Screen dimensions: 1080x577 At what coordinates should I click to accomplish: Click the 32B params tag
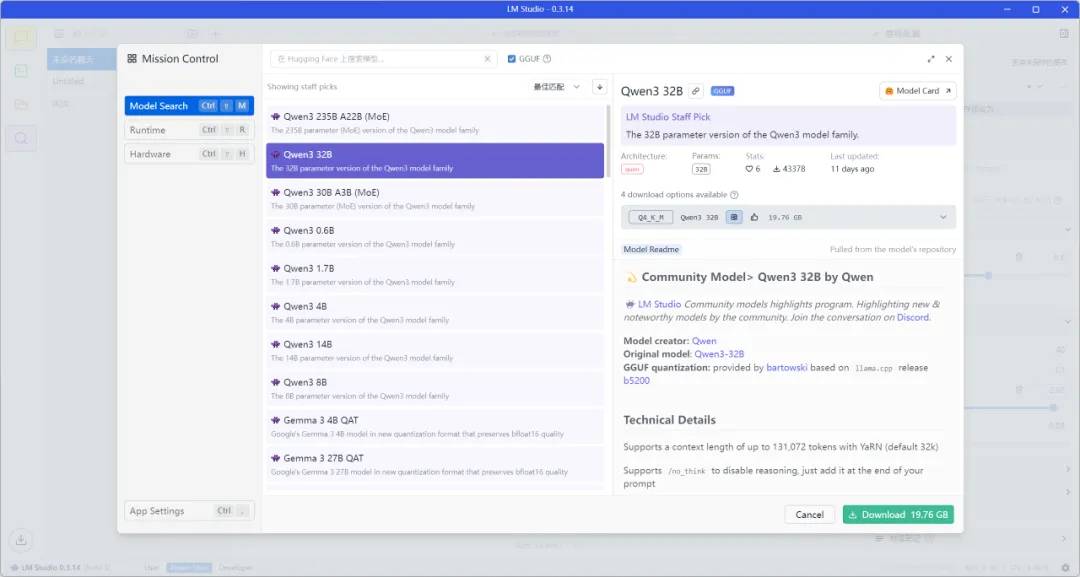701,169
